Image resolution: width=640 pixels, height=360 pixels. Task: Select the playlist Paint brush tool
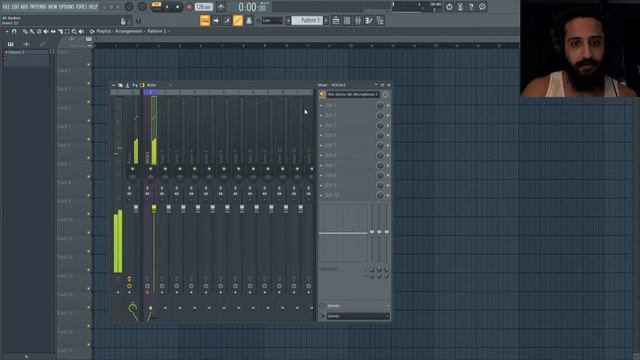tap(31, 31)
